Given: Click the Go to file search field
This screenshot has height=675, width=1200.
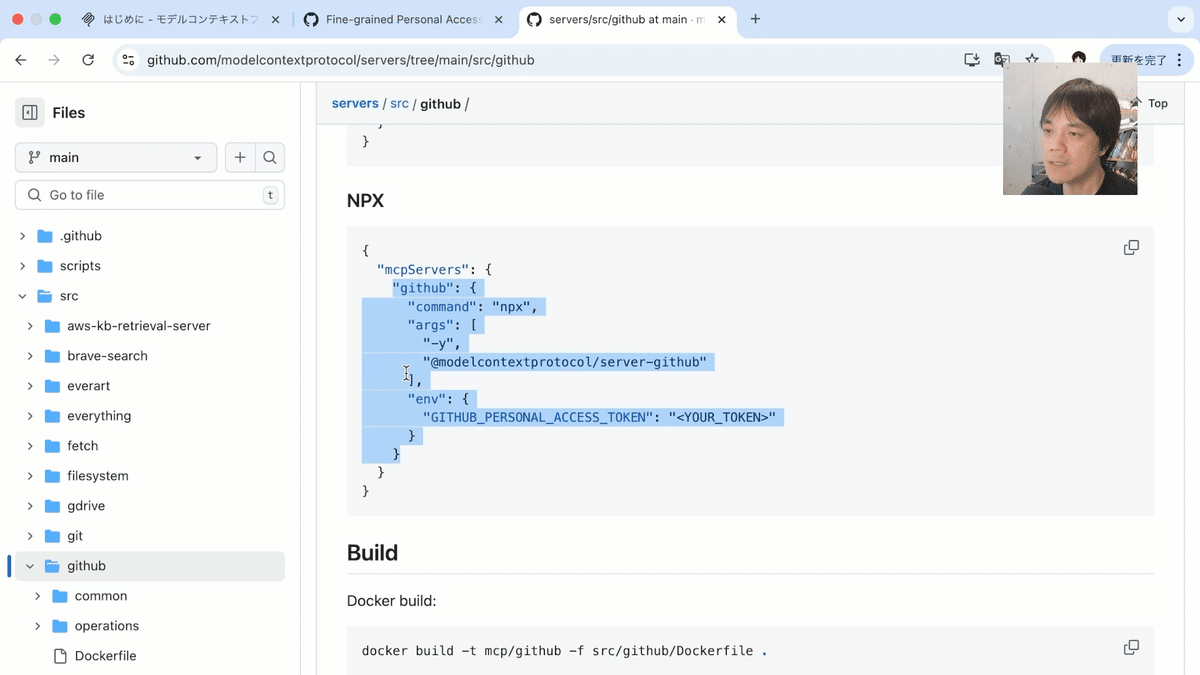Looking at the screenshot, I should (149, 195).
